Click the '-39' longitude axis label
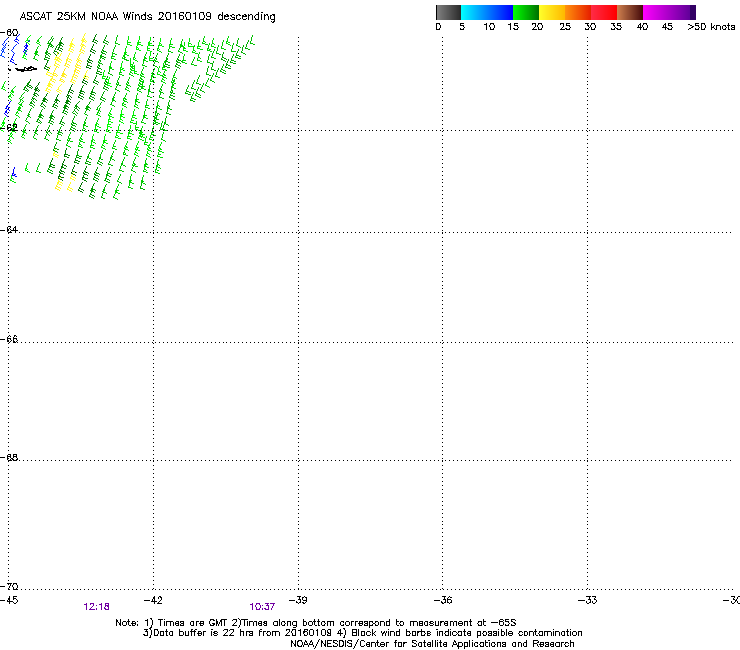The height and width of the screenshot is (650, 740). 298,600
